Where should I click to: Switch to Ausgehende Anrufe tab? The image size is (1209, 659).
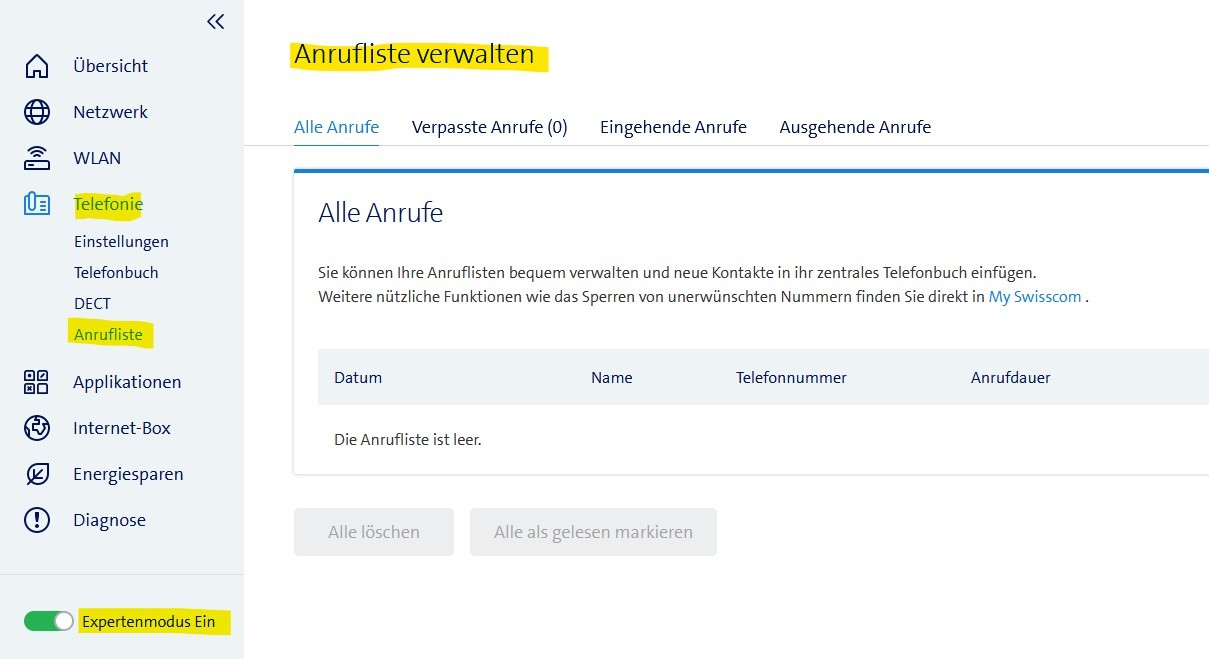855,127
